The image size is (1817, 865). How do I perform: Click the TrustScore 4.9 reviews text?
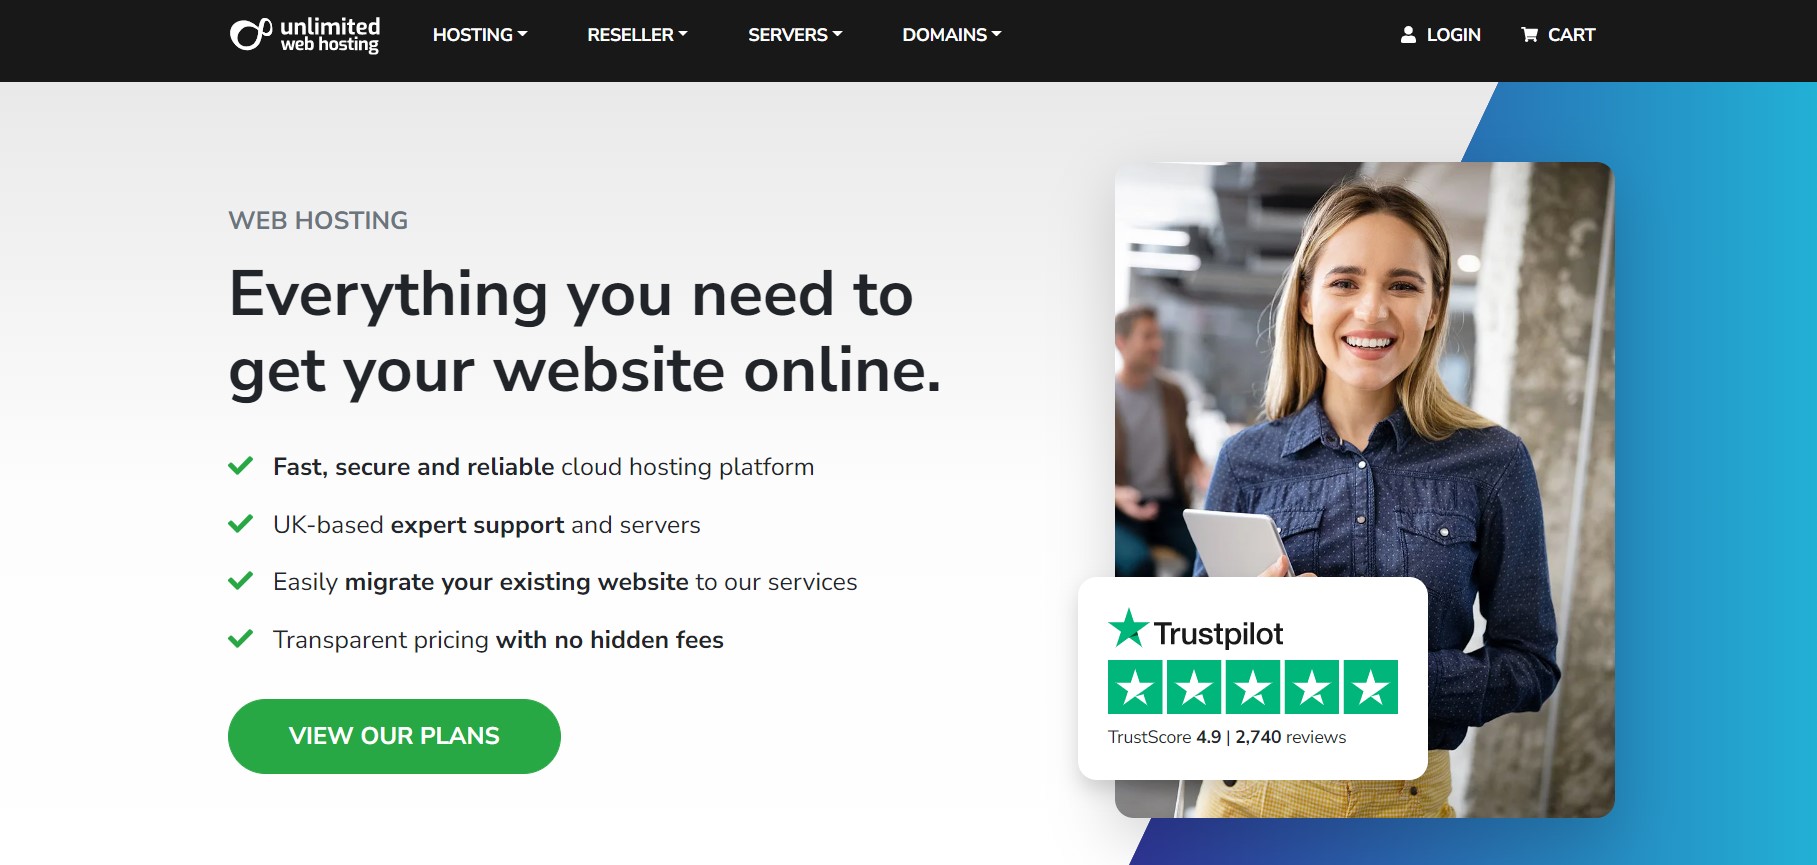click(x=1227, y=737)
